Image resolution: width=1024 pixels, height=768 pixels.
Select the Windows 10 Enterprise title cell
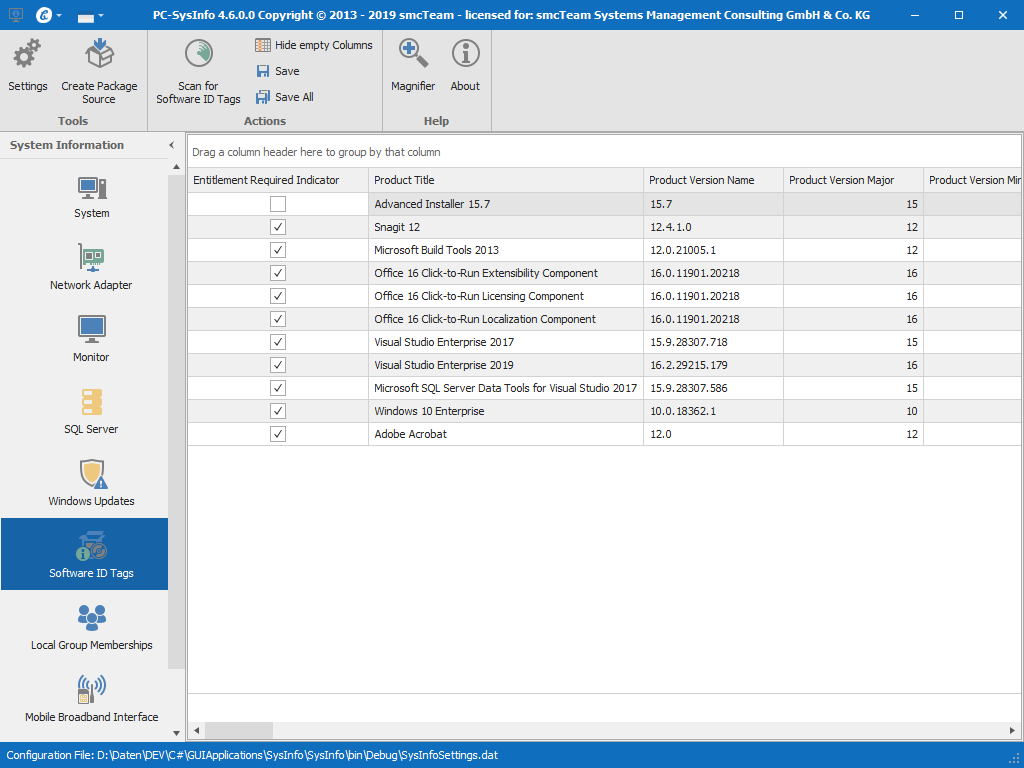(505, 411)
